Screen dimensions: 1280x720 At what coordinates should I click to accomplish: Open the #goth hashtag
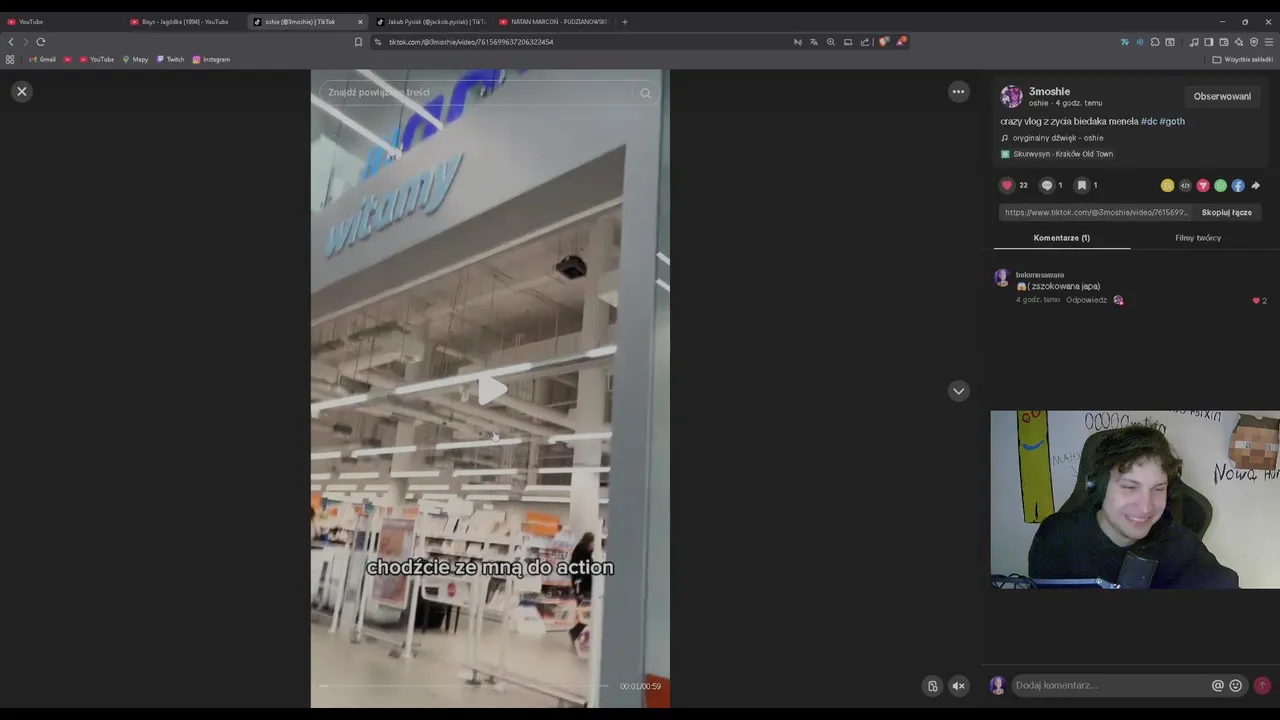(1172, 121)
